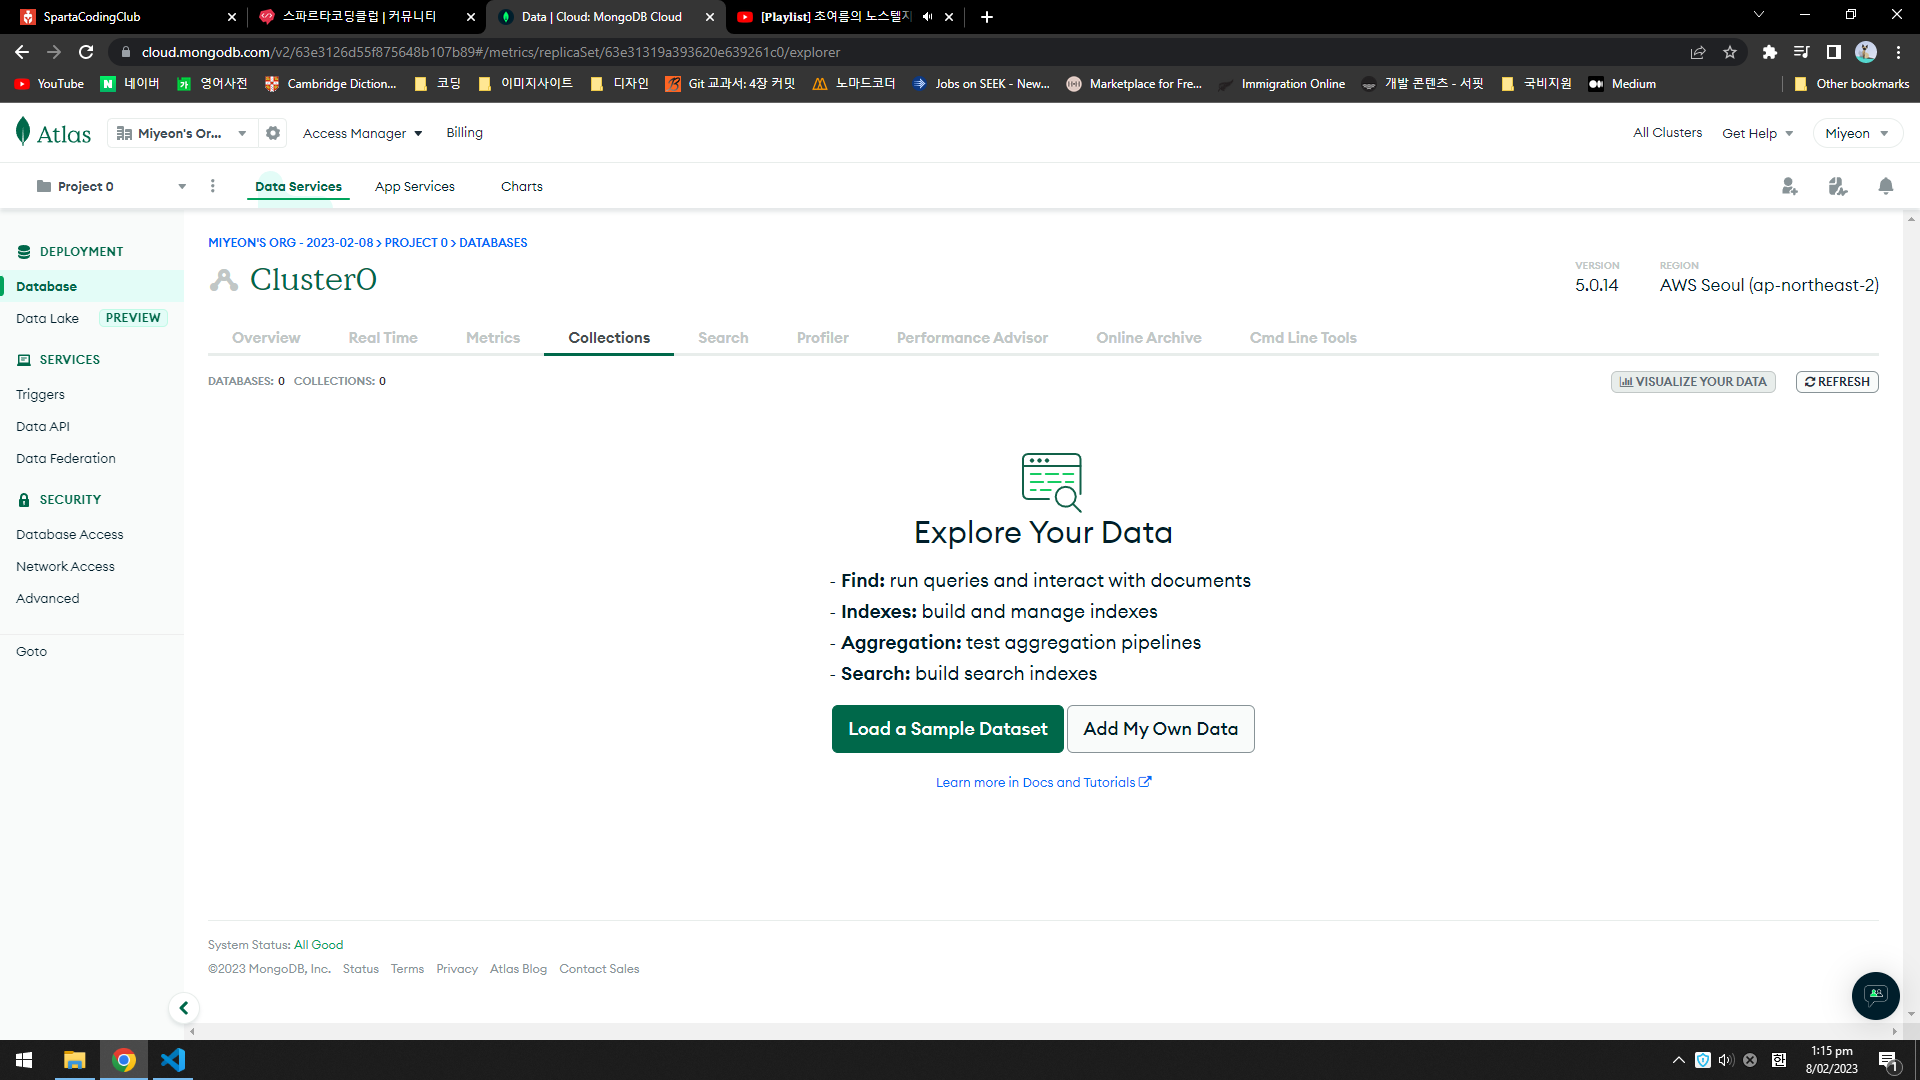Image resolution: width=1920 pixels, height=1080 pixels.
Task: Switch to the Charts tab
Action: tap(521, 186)
